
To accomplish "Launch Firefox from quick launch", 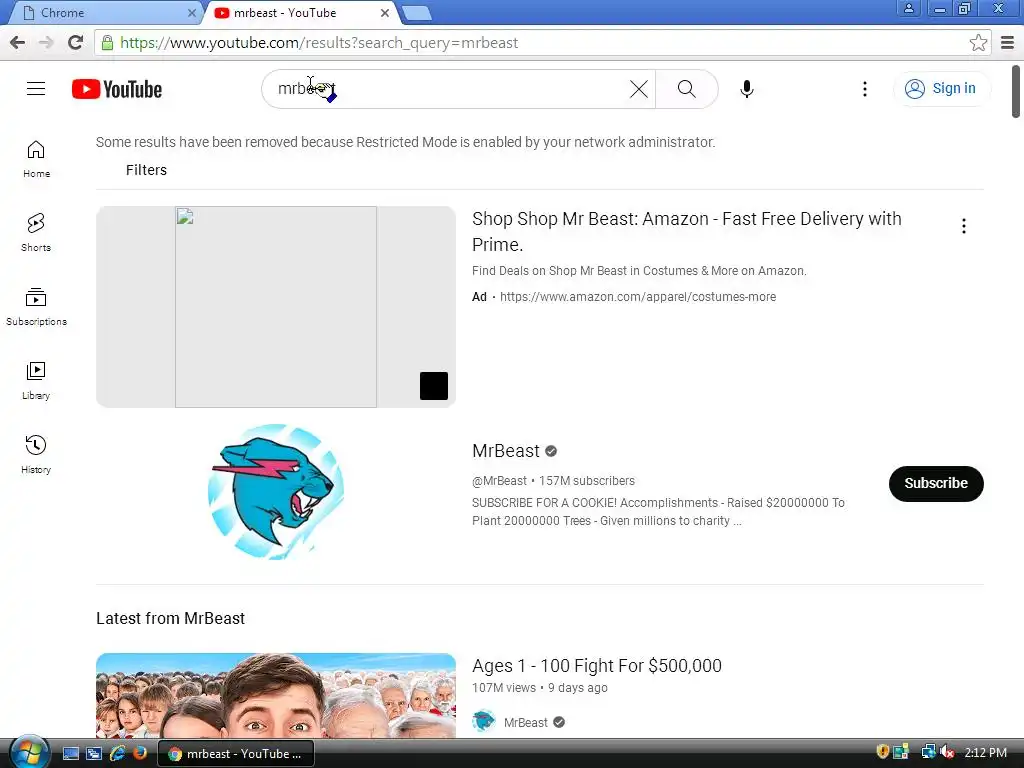I will click(140, 753).
